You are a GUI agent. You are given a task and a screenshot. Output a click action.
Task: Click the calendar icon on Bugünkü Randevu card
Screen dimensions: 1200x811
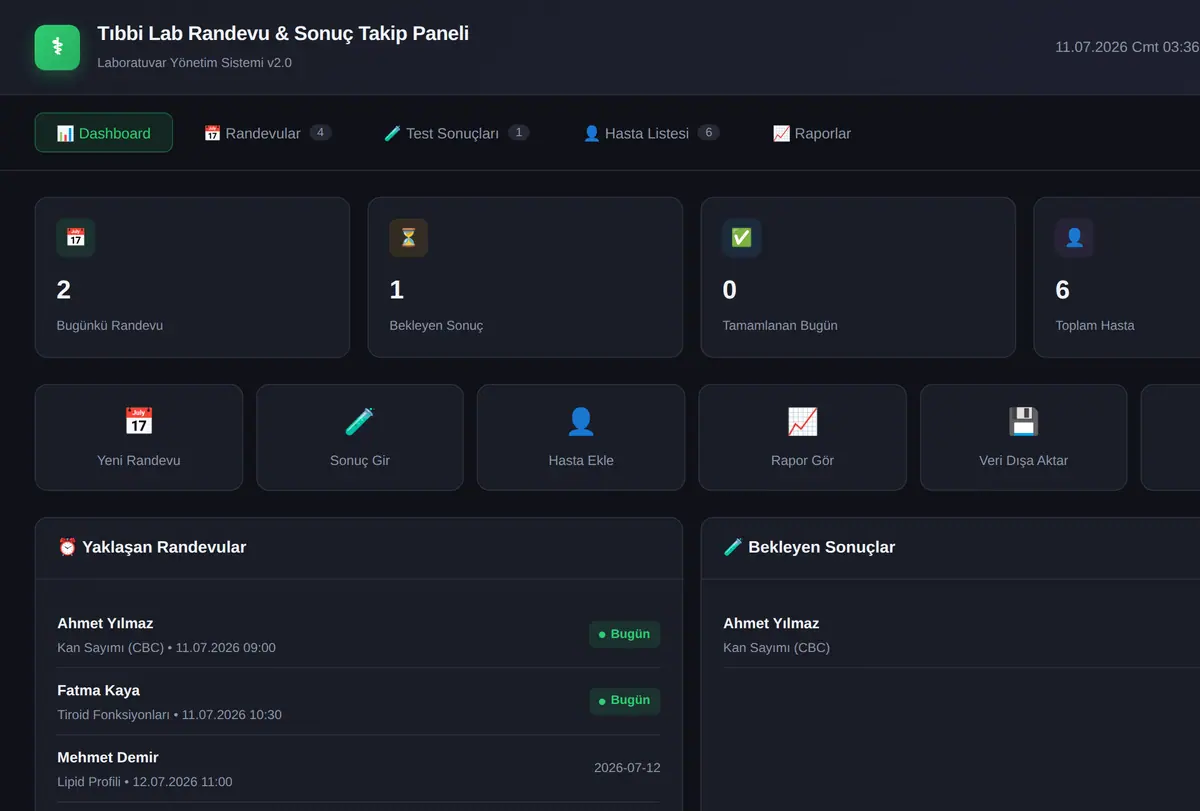(76, 238)
